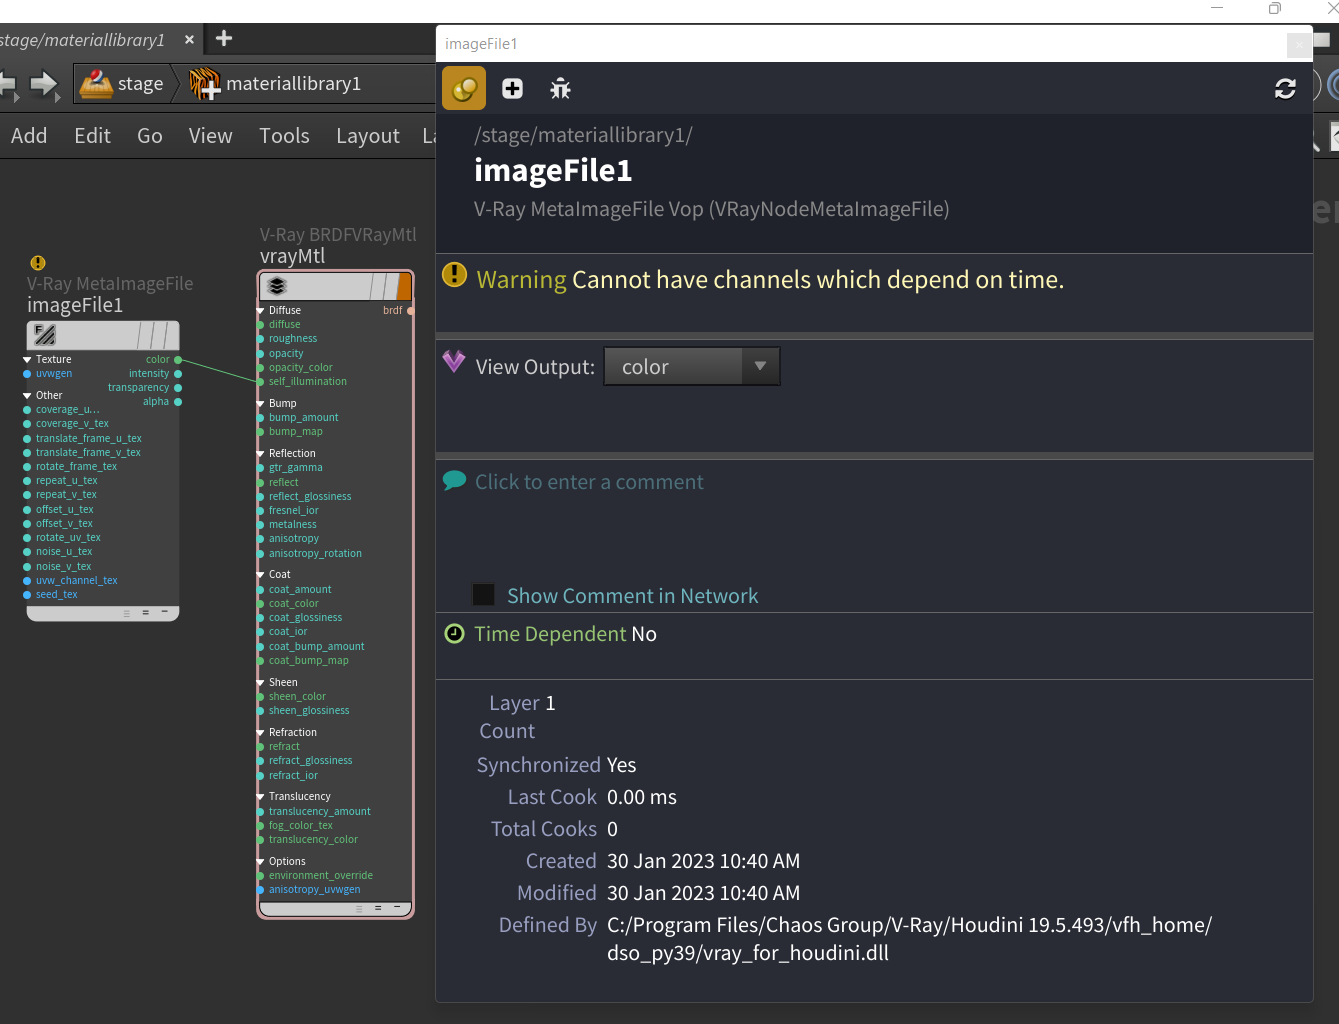Refresh the imageFile1 info window
Viewport: 1339px width, 1024px height.
1285,88
